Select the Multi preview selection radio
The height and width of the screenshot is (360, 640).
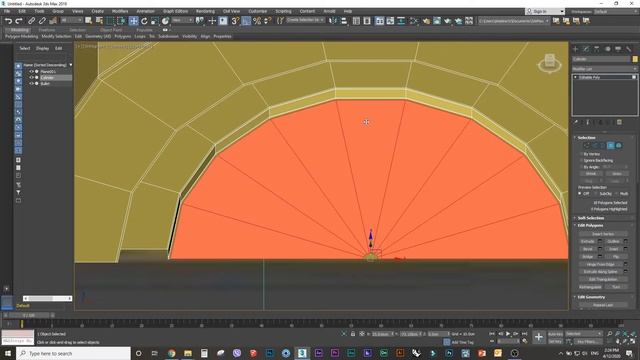pos(617,193)
